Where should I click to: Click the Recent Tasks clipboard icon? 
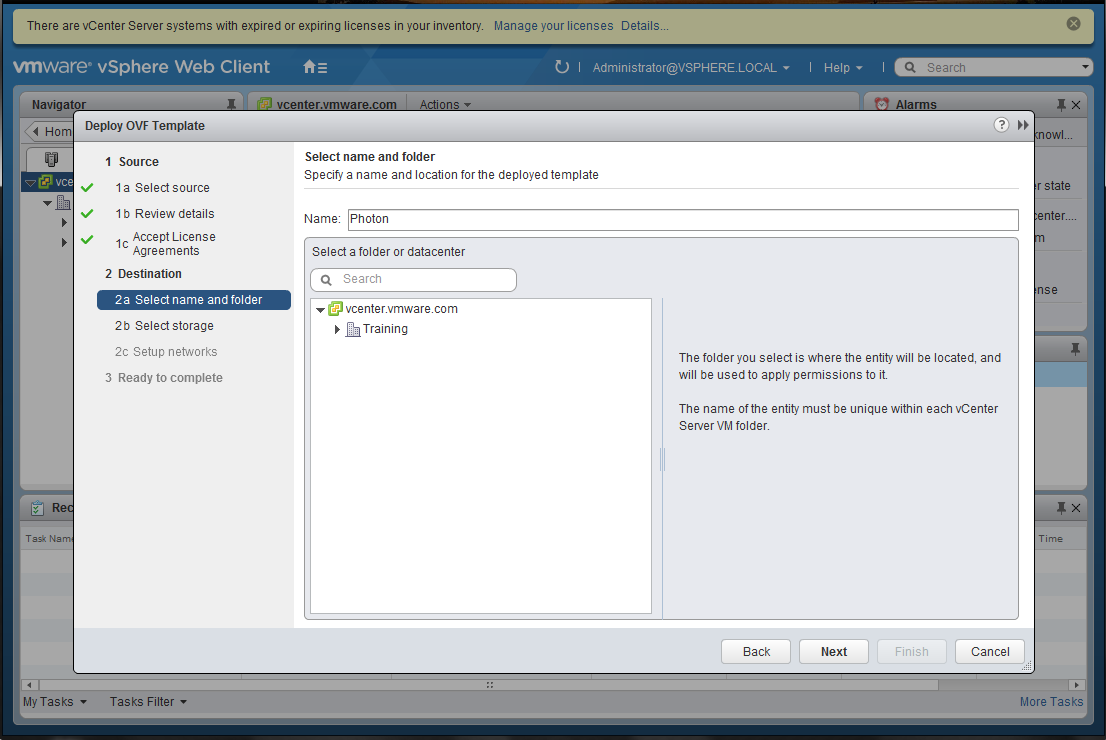pyautogui.click(x=37, y=507)
